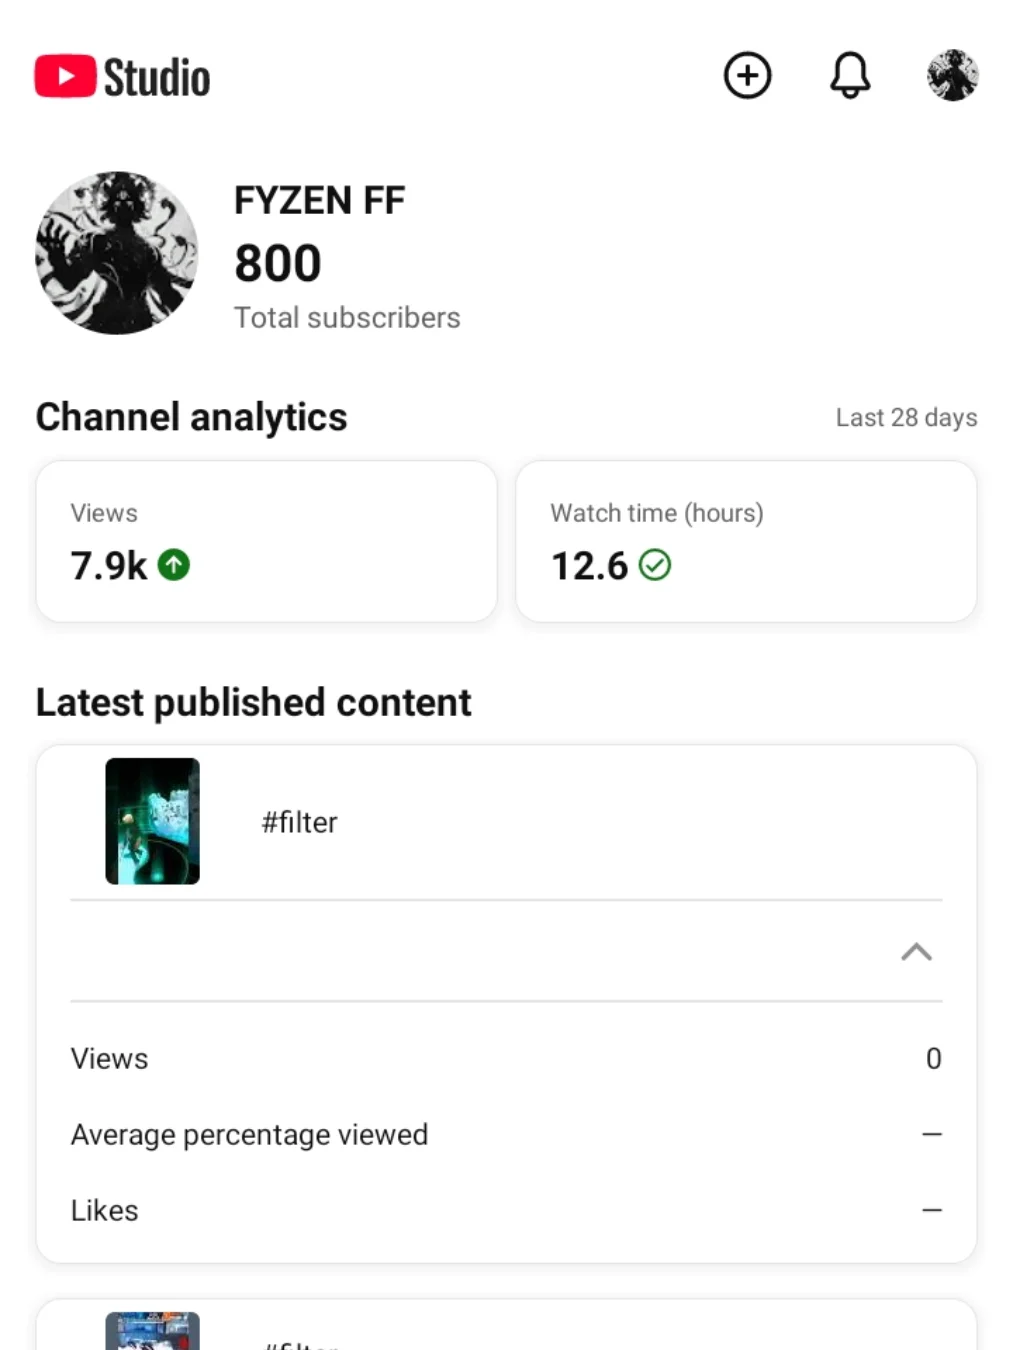Tap the green views trend arrow
Image resolution: width=1013 pixels, height=1350 pixels.
(x=174, y=565)
